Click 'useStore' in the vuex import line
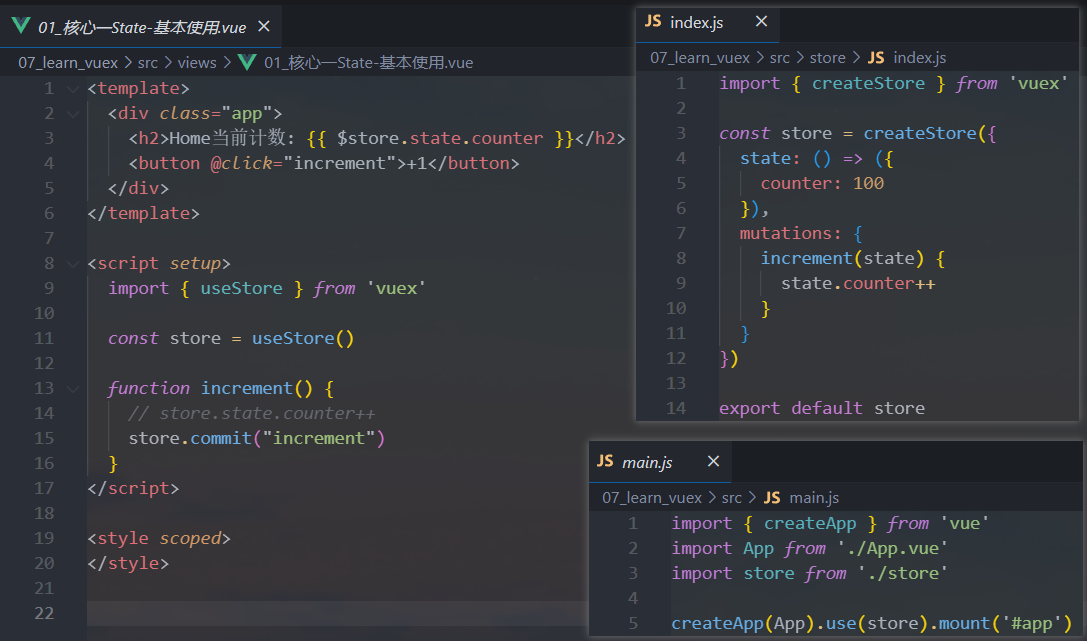The width and height of the screenshot is (1087, 641). (x=241, y=288)
